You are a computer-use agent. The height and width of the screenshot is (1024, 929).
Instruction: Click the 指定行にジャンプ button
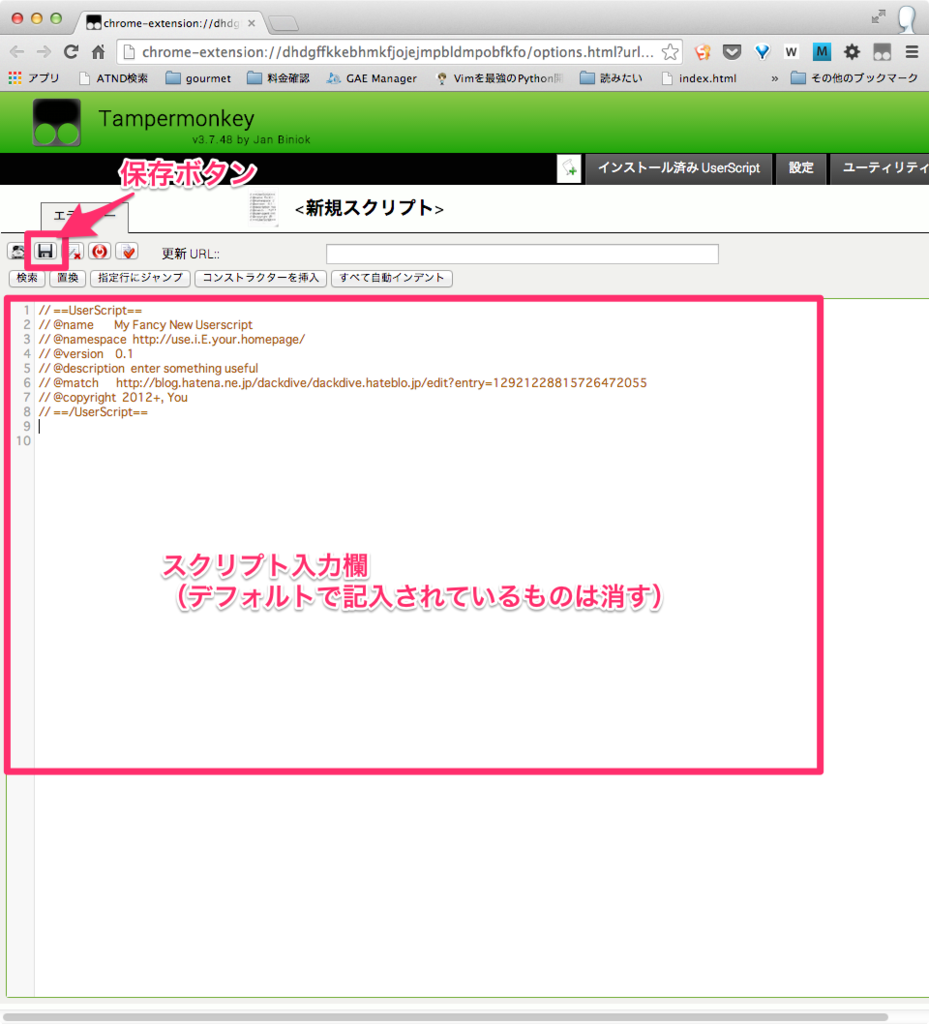(x=140, y=278)
